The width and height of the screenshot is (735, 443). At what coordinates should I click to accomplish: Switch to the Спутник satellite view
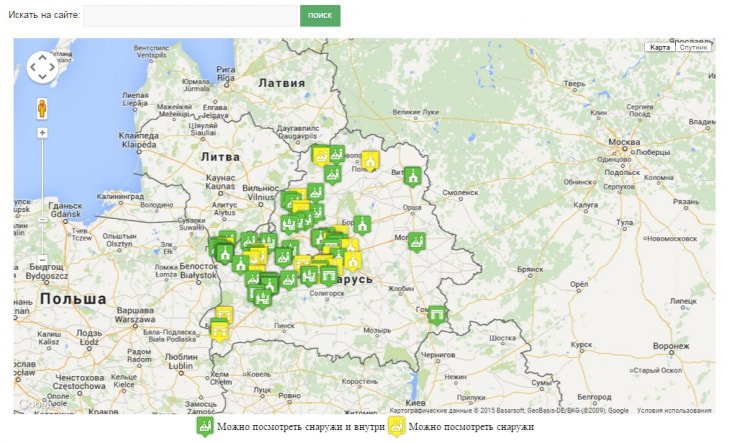694,47
